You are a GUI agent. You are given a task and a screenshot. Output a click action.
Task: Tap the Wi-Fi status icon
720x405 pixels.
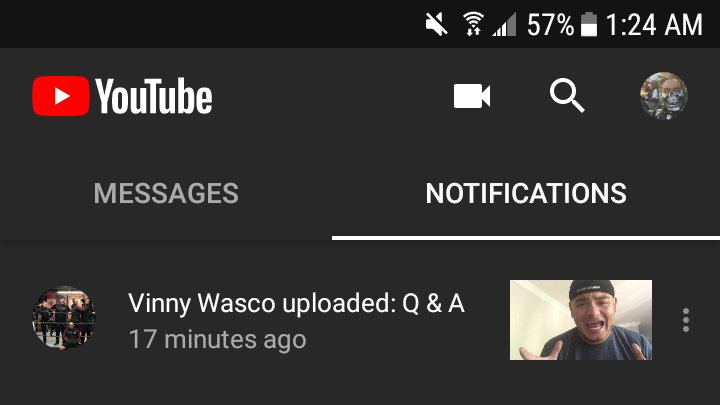click(x=473, y=24)
